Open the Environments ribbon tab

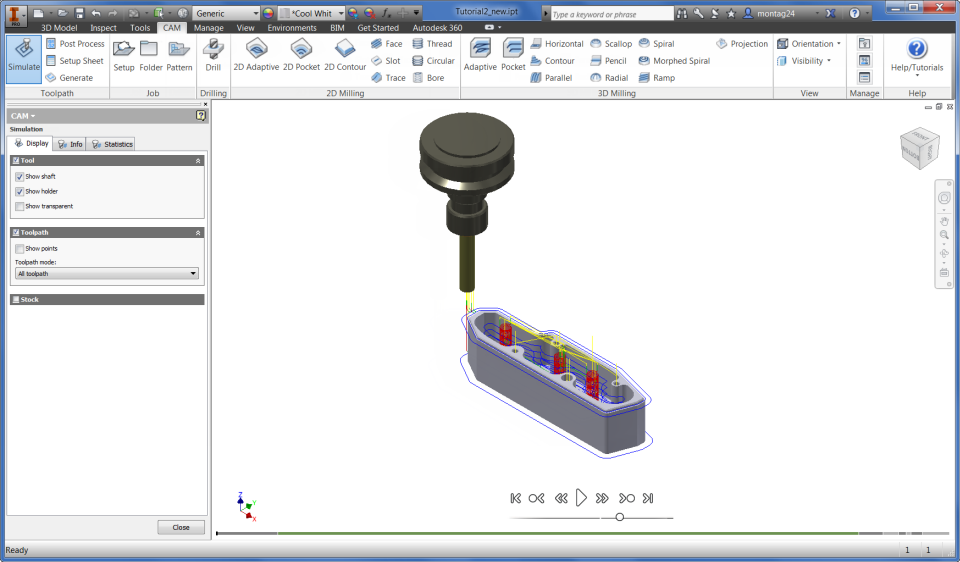pos(291,28)
